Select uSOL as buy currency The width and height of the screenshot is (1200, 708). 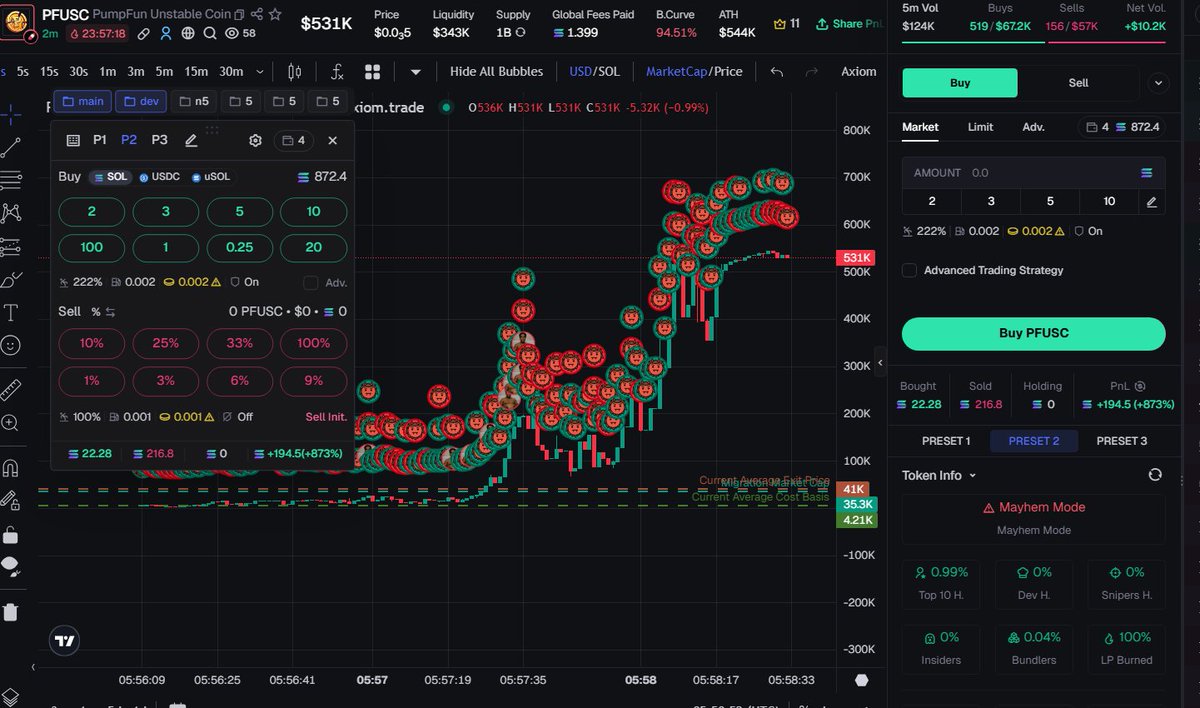pos(211,177)
